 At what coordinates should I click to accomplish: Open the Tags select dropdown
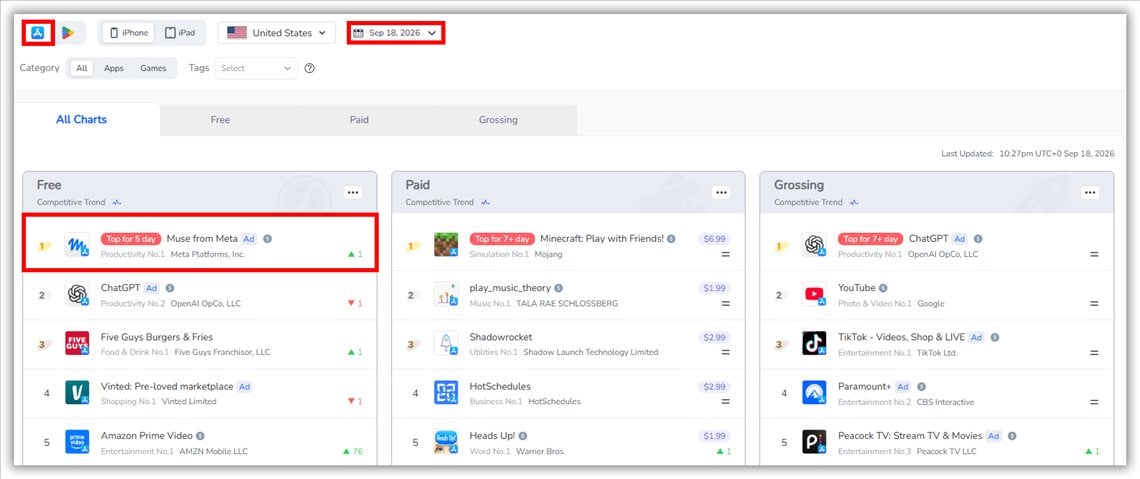(257, 68)
